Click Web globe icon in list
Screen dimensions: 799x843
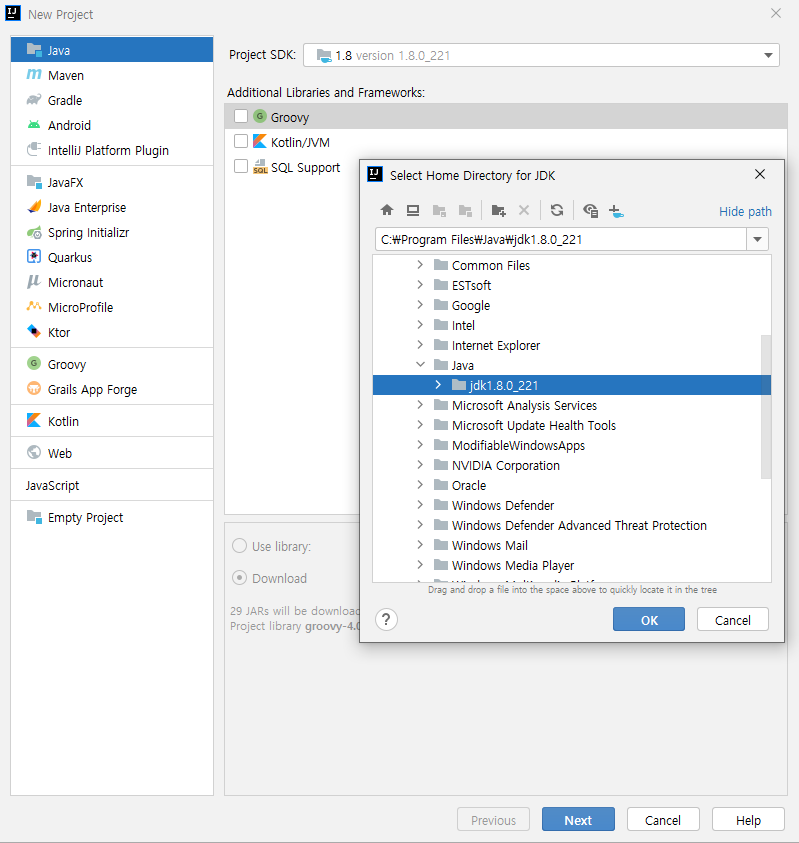[34, 452]
